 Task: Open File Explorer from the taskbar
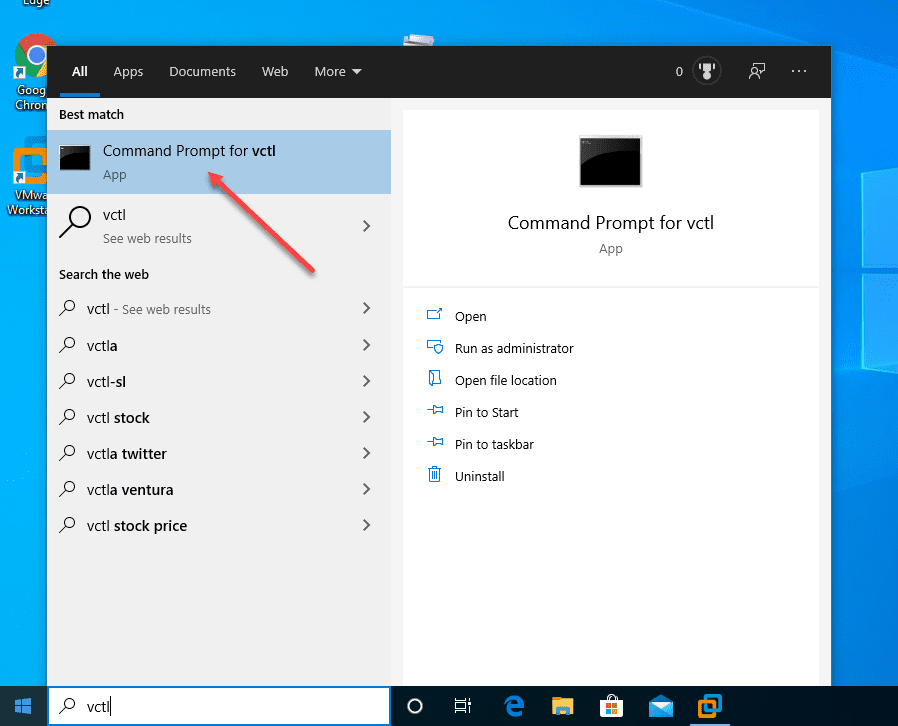[x=562, y=706]
